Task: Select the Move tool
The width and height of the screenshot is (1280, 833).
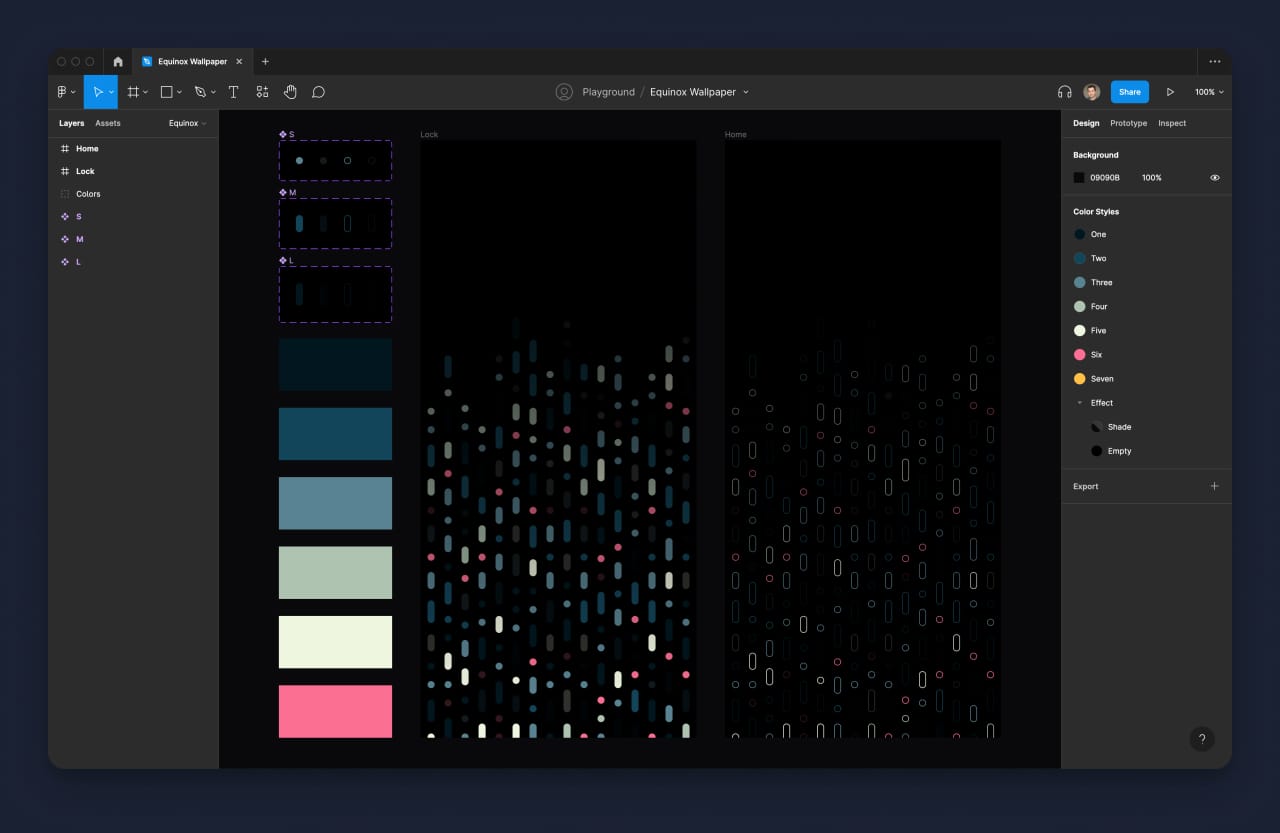Action: 99,91
